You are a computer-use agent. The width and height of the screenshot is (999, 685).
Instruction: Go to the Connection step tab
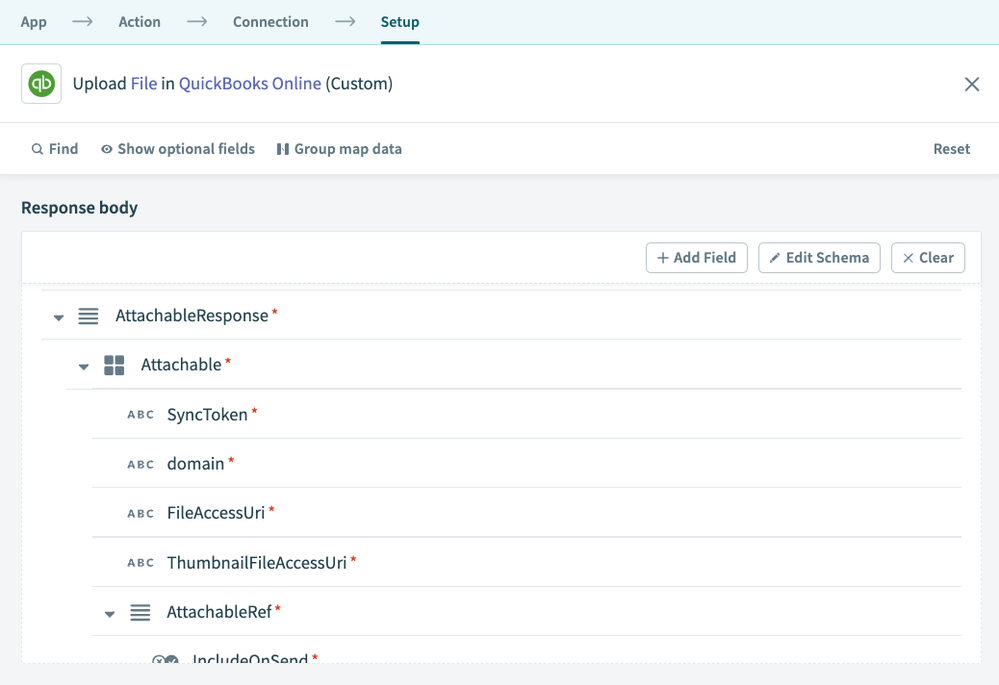[271, 22]
